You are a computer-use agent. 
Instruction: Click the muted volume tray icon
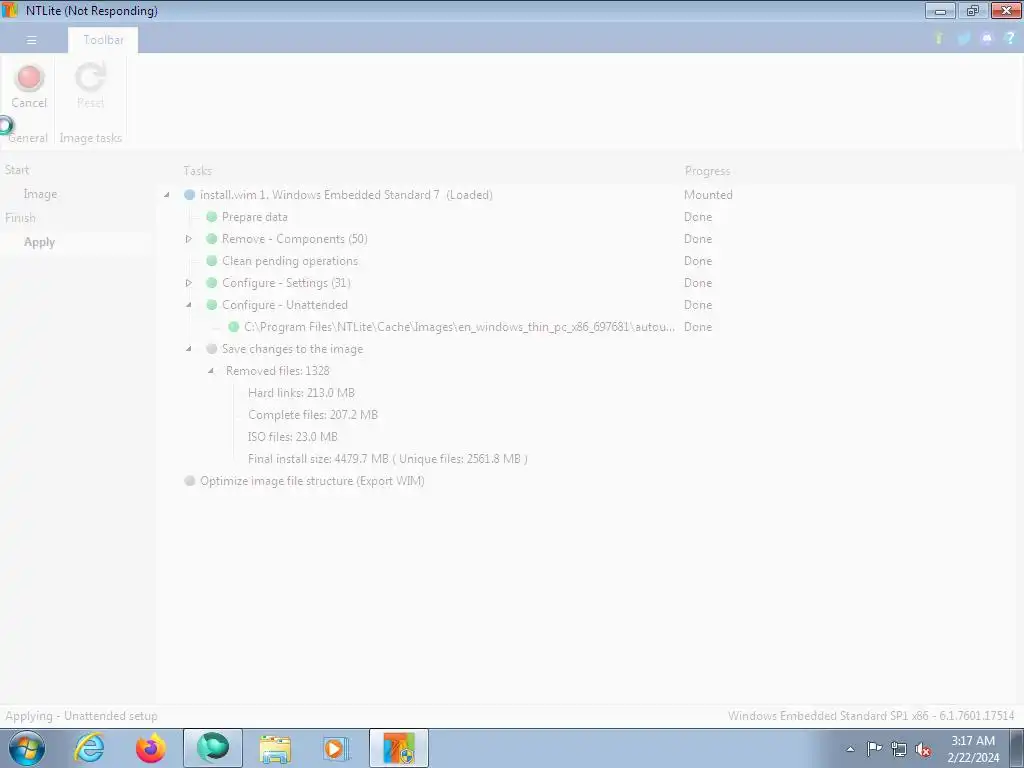pyautogui.click(x=923, y=749)
